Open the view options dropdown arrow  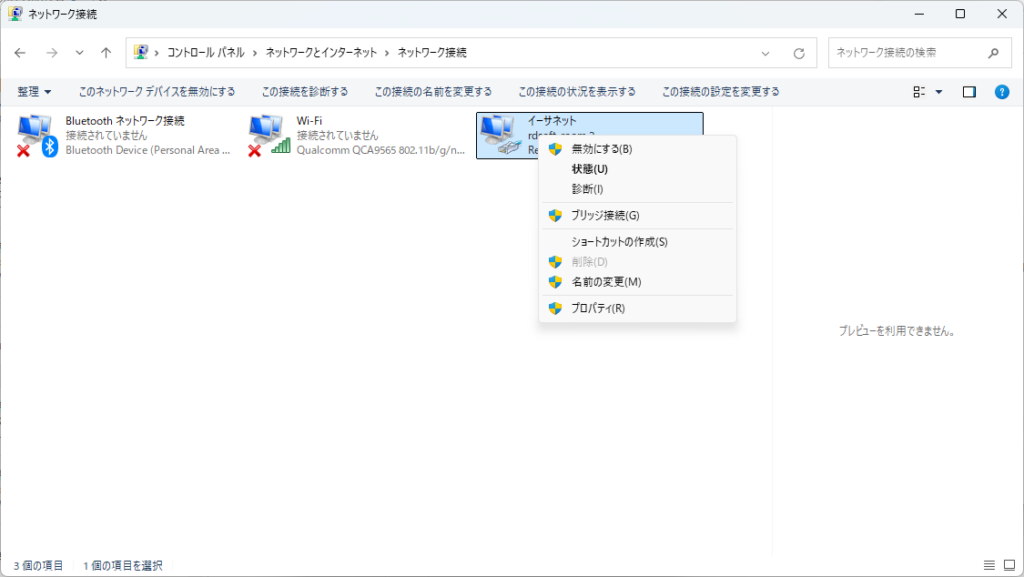point(939,92)
